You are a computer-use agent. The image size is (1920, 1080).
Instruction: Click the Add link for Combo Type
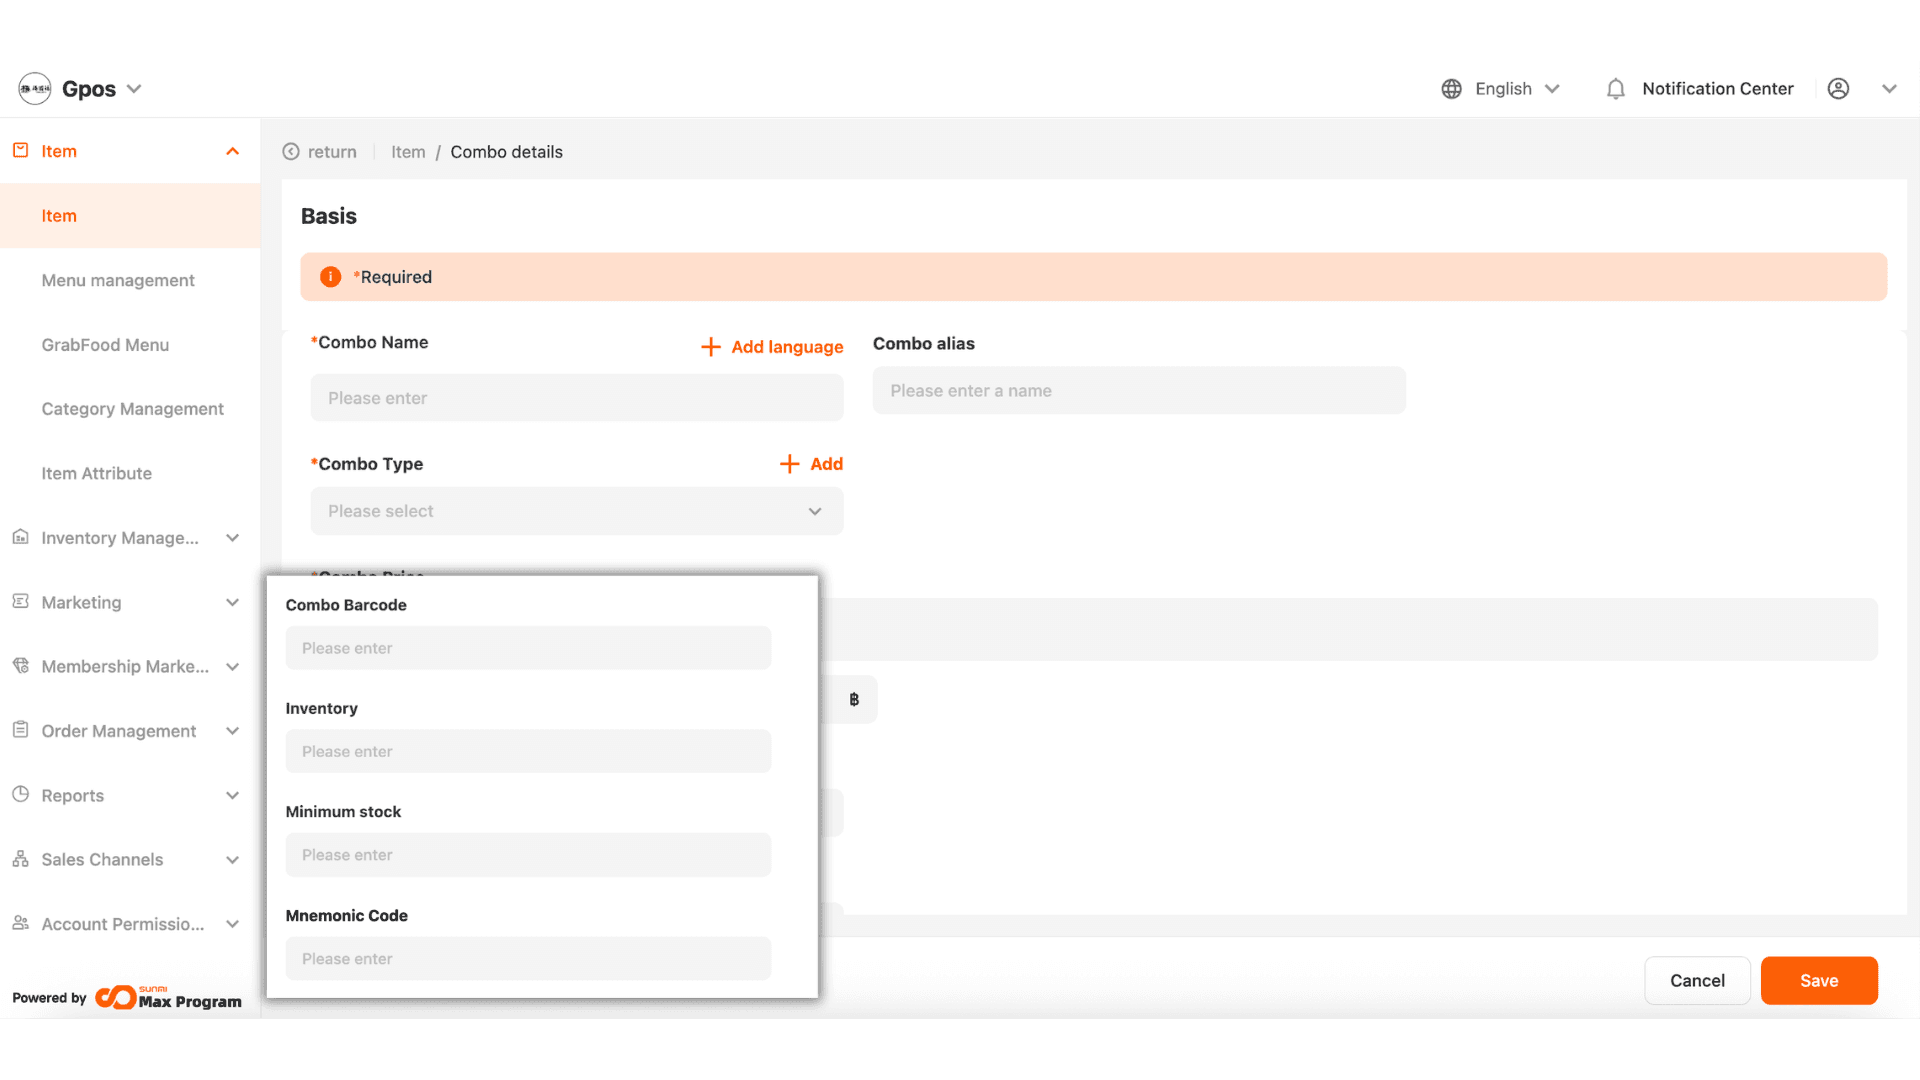825,464
